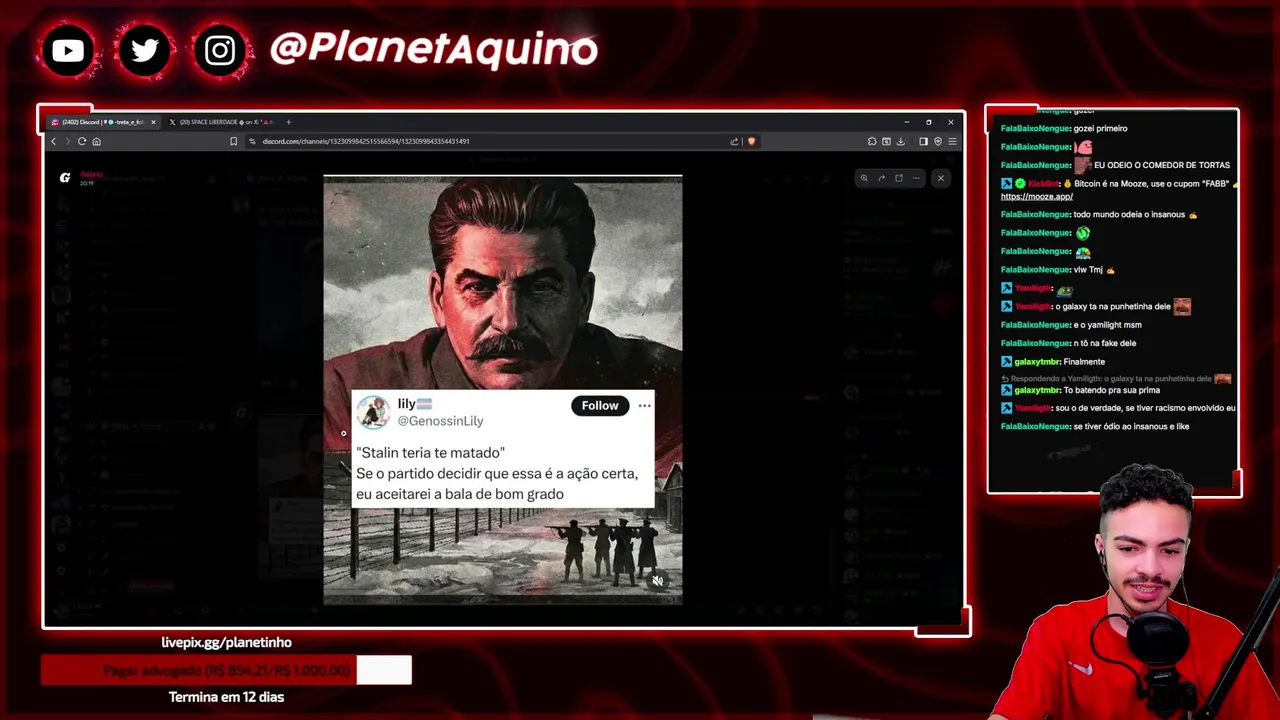Open the browser home page

click(96, 141)
